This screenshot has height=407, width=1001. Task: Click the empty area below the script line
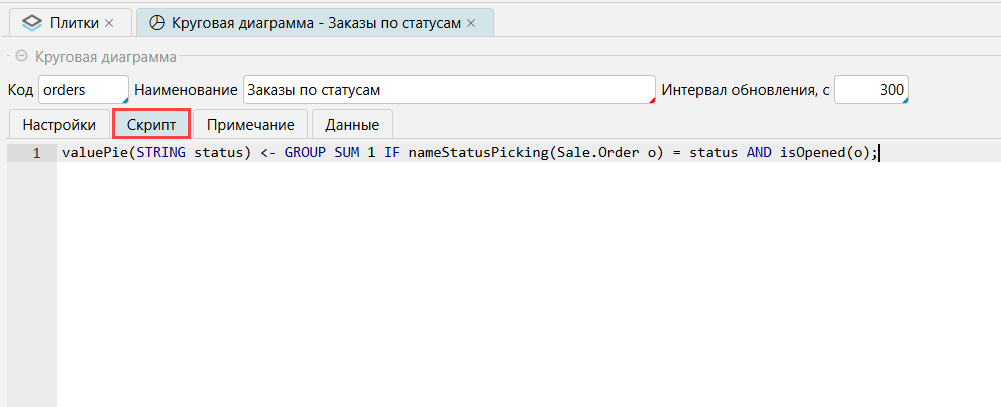click(x=500, y=290)
